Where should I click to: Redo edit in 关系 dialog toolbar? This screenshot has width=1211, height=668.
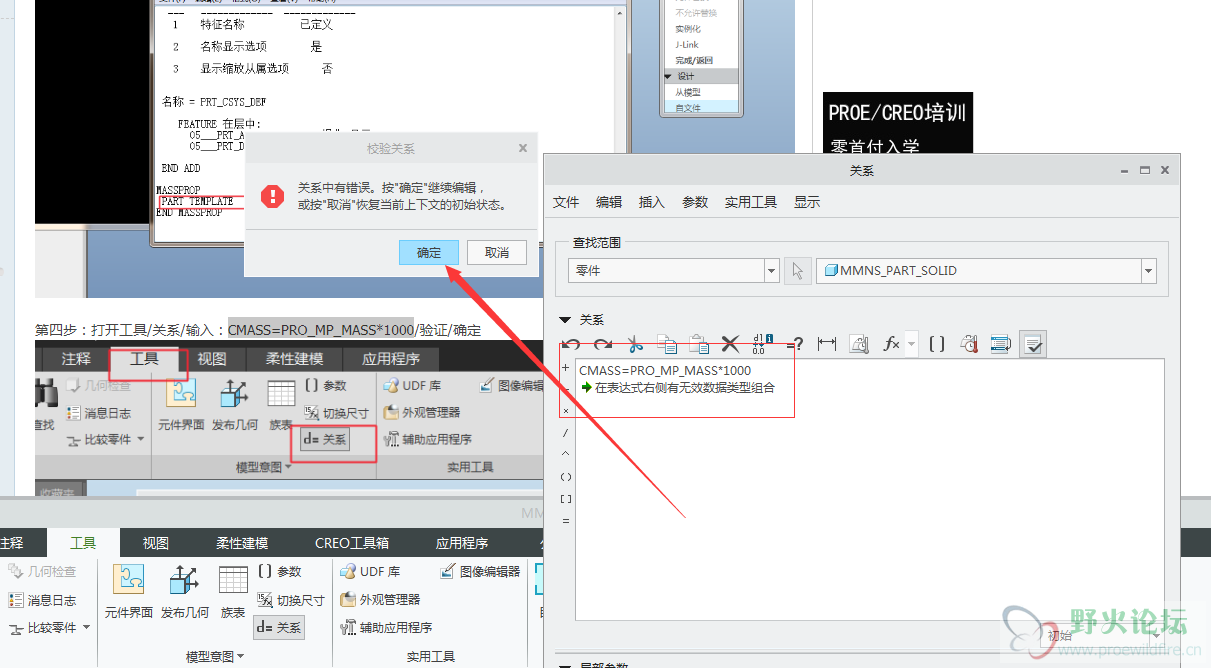(x=603, y=344)
